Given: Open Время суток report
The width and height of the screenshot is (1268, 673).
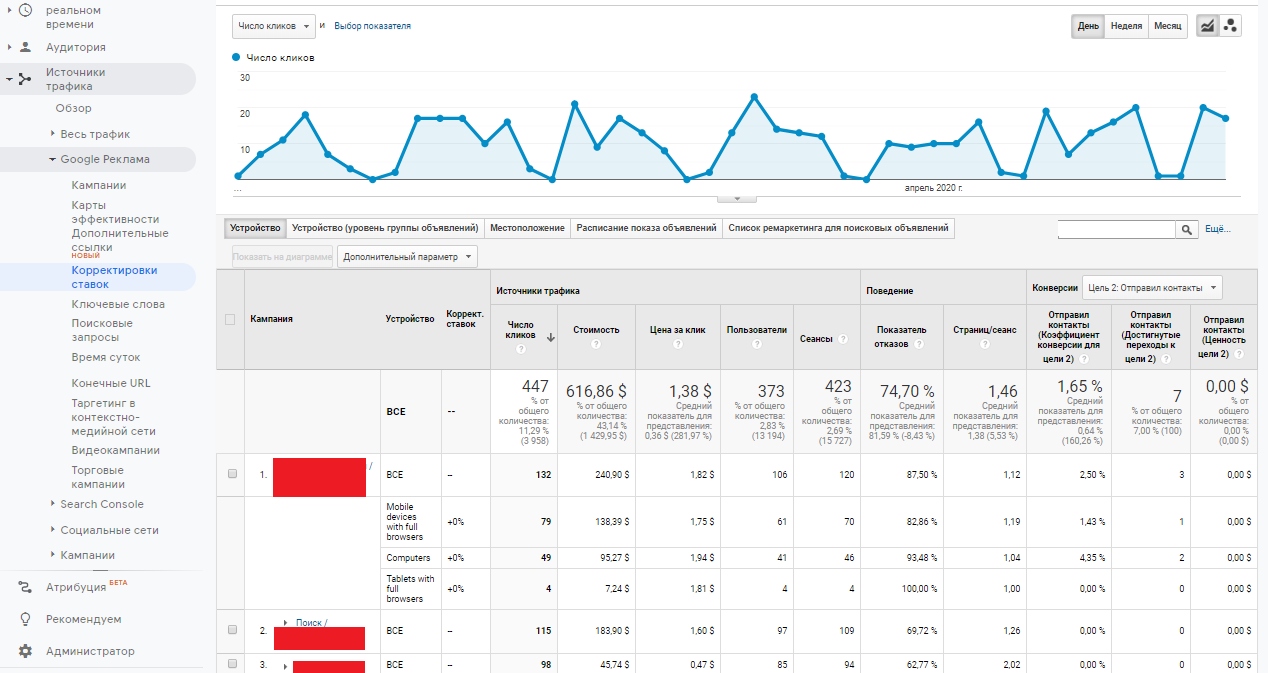Looking at the screenshot, I should point(106,357).
